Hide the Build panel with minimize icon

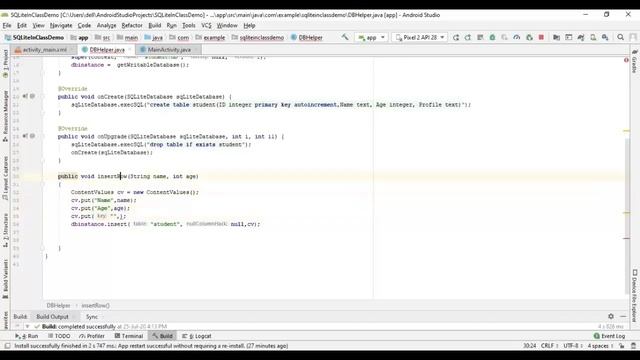pos(623,316)
